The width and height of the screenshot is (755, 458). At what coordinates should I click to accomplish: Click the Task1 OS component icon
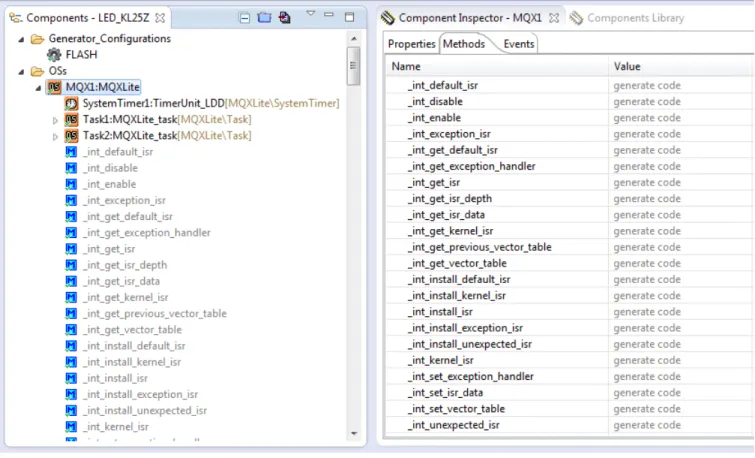[x=71, y=119]
